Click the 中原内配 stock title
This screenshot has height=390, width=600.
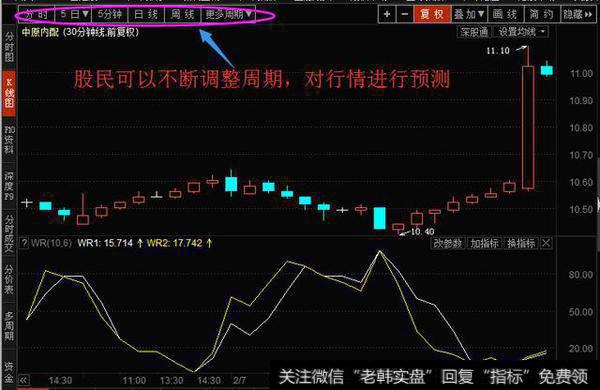coord(40,32)
